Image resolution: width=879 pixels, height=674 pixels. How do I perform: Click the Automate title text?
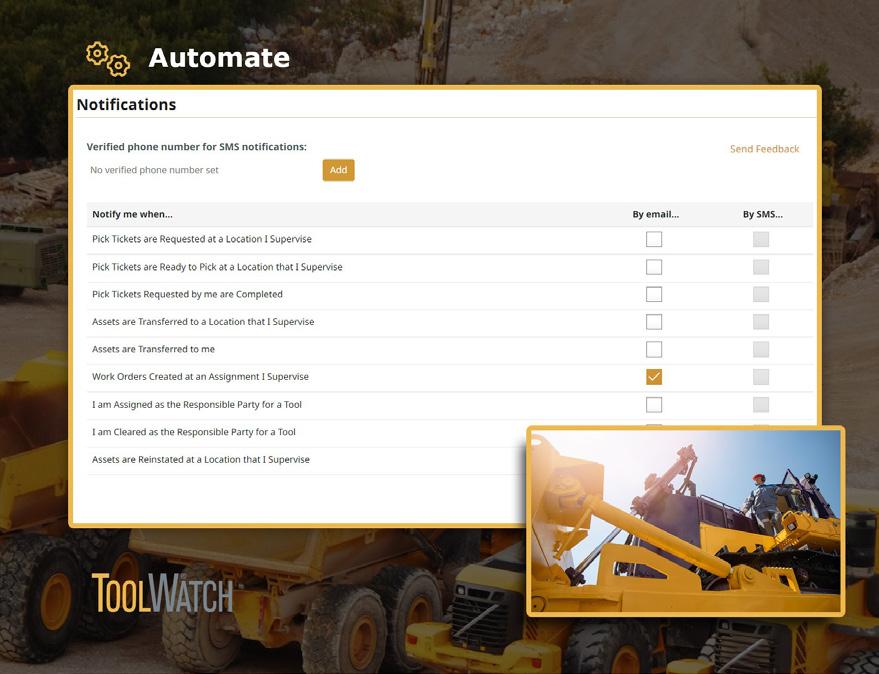click(x=219, y=58)
